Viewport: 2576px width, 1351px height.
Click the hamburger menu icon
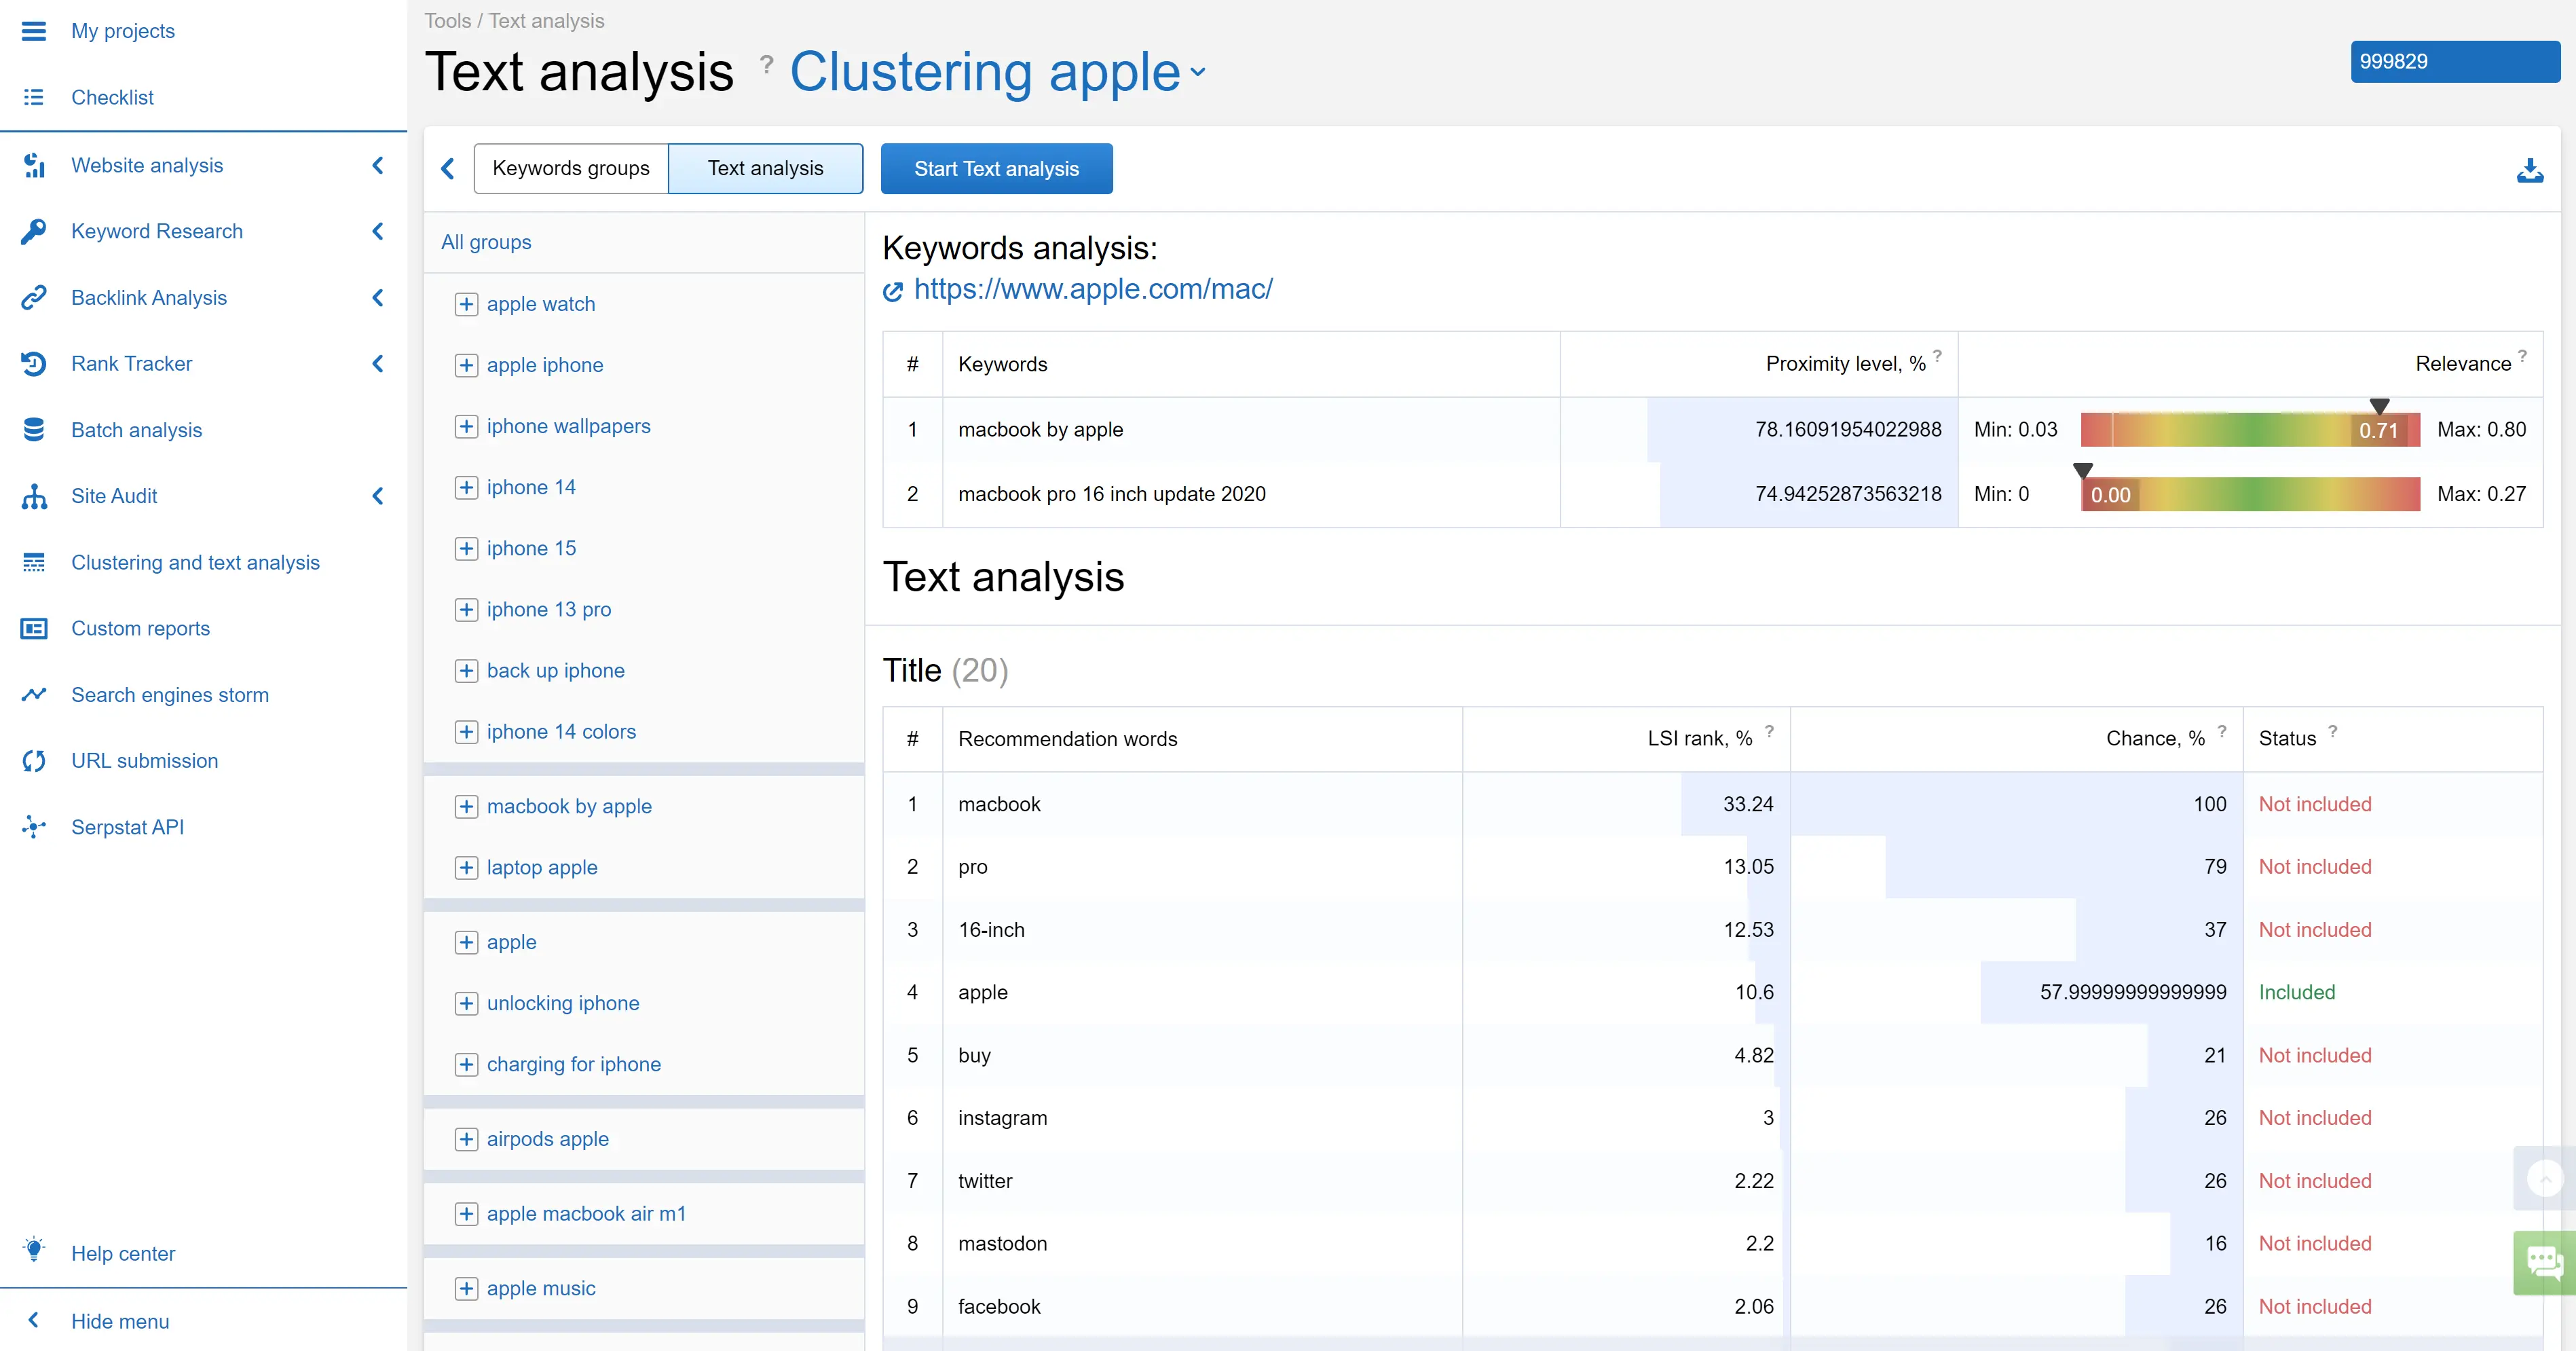[x=33, y=31]
